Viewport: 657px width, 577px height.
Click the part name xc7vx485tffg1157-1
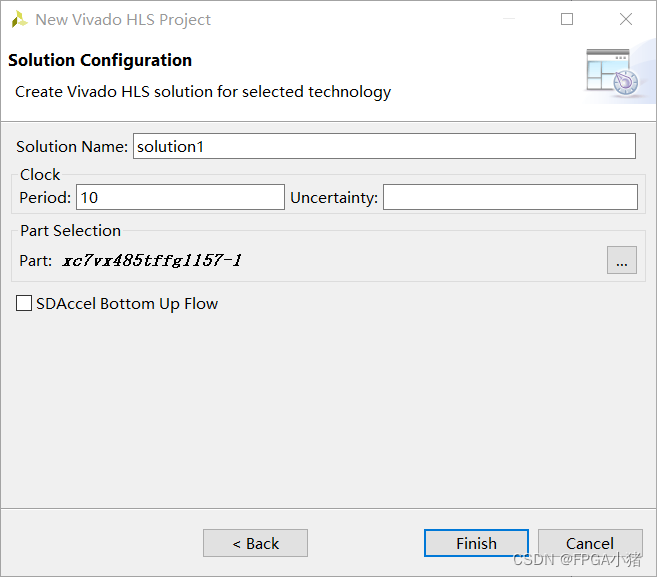152,260
